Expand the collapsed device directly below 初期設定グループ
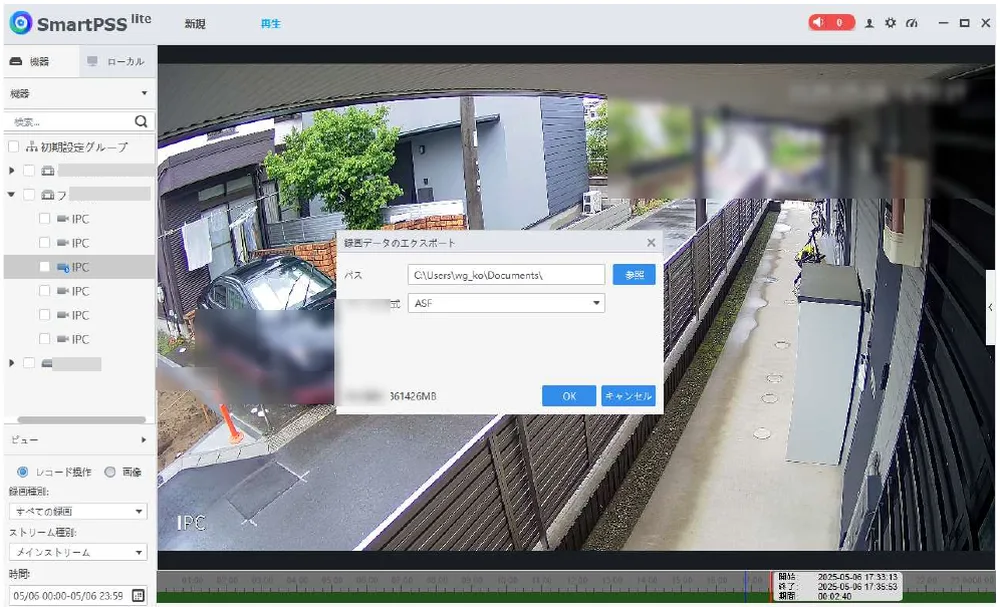The image size is (1000, 607). (11, 171)
